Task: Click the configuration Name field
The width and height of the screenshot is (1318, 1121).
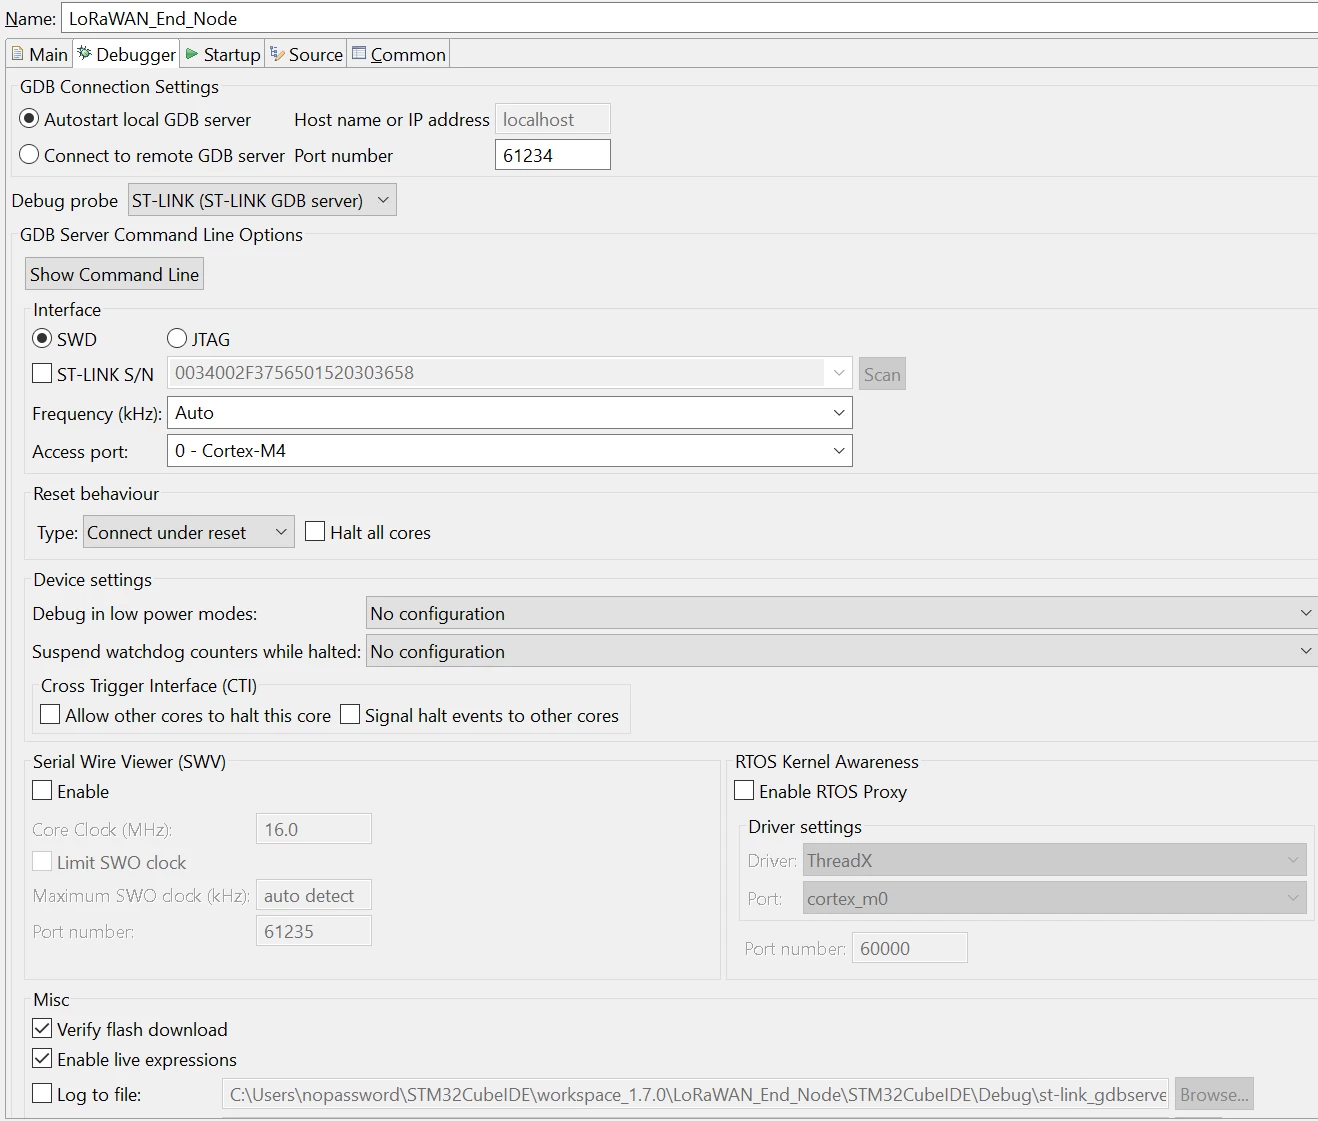Action: tap(690, 18)
